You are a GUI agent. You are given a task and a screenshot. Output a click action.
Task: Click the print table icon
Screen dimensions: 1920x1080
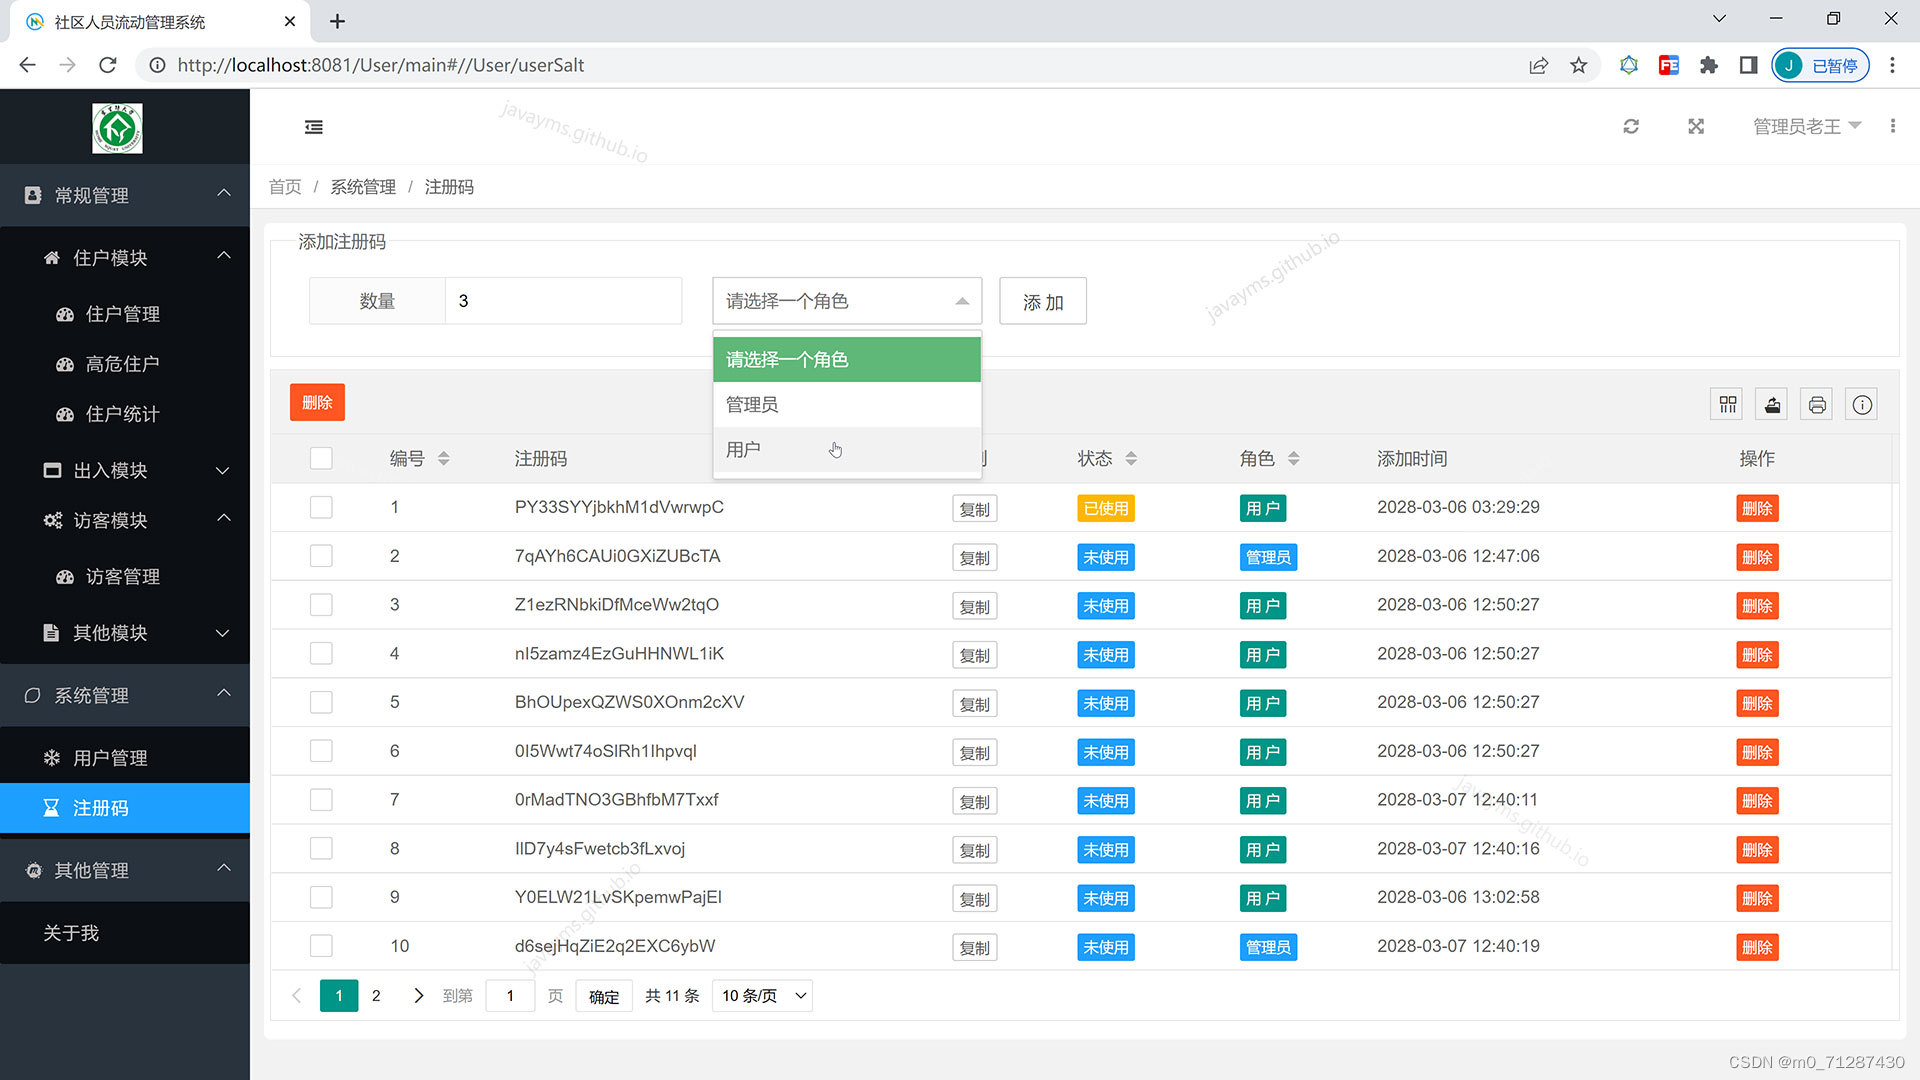(x=1817, y=404)
